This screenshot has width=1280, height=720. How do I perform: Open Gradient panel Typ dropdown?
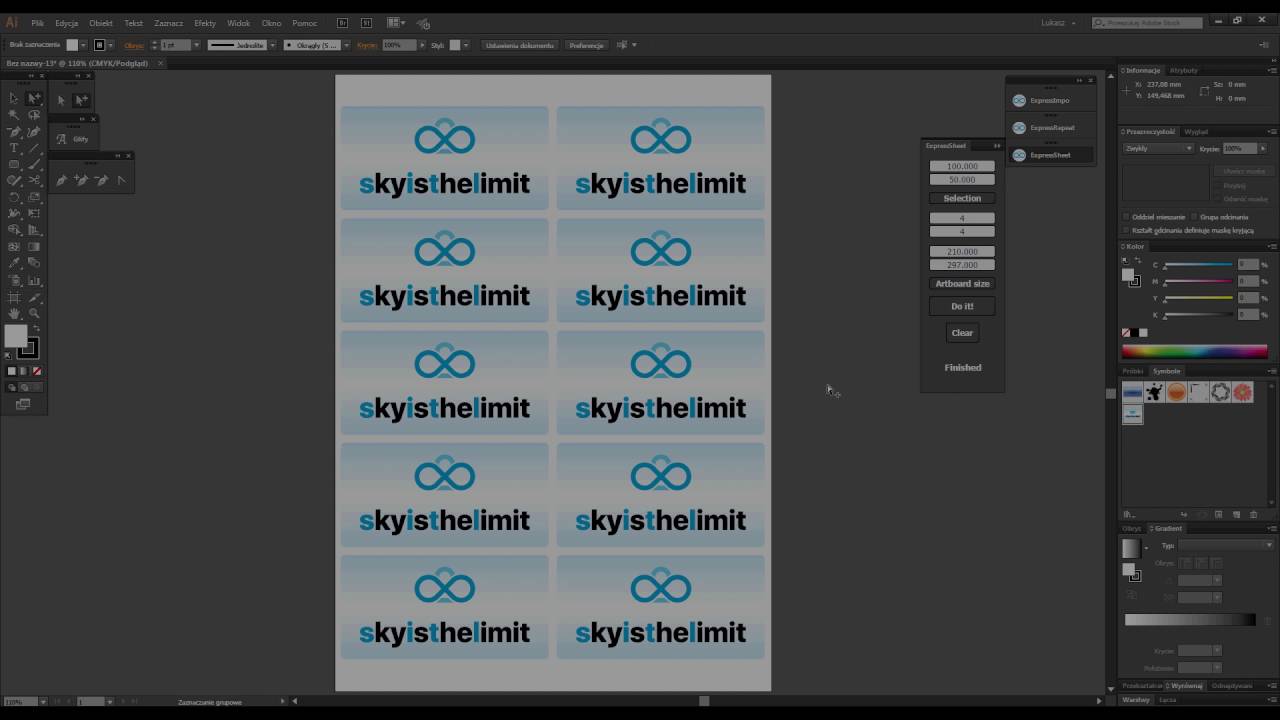1226,545
